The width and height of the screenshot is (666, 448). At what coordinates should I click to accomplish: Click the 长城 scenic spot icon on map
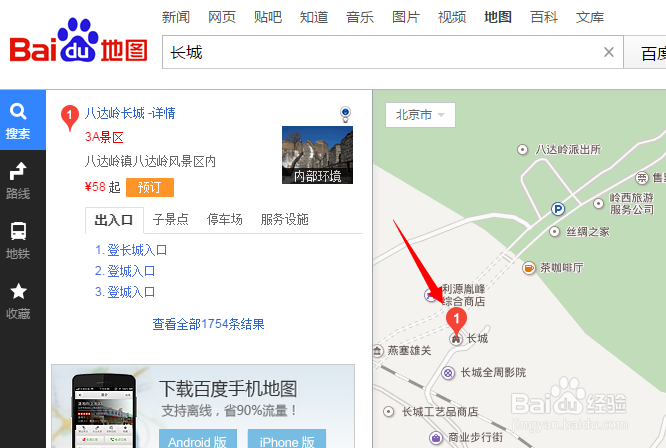pyautogui.click(x=456, y=339)
